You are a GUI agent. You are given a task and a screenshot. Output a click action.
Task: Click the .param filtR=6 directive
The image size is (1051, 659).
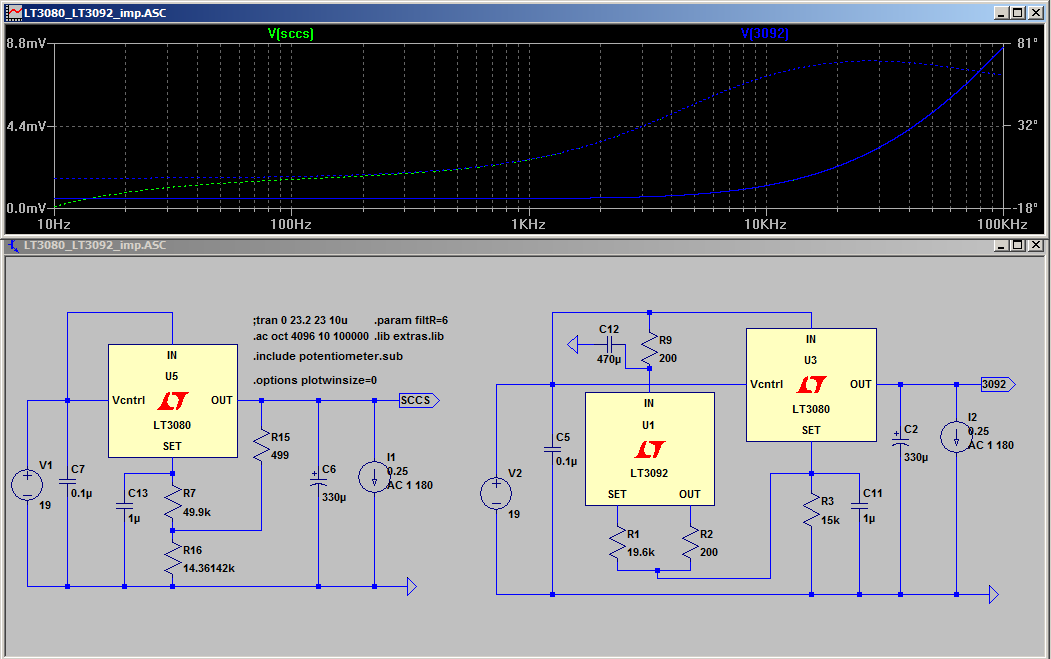tap(411, 320)
